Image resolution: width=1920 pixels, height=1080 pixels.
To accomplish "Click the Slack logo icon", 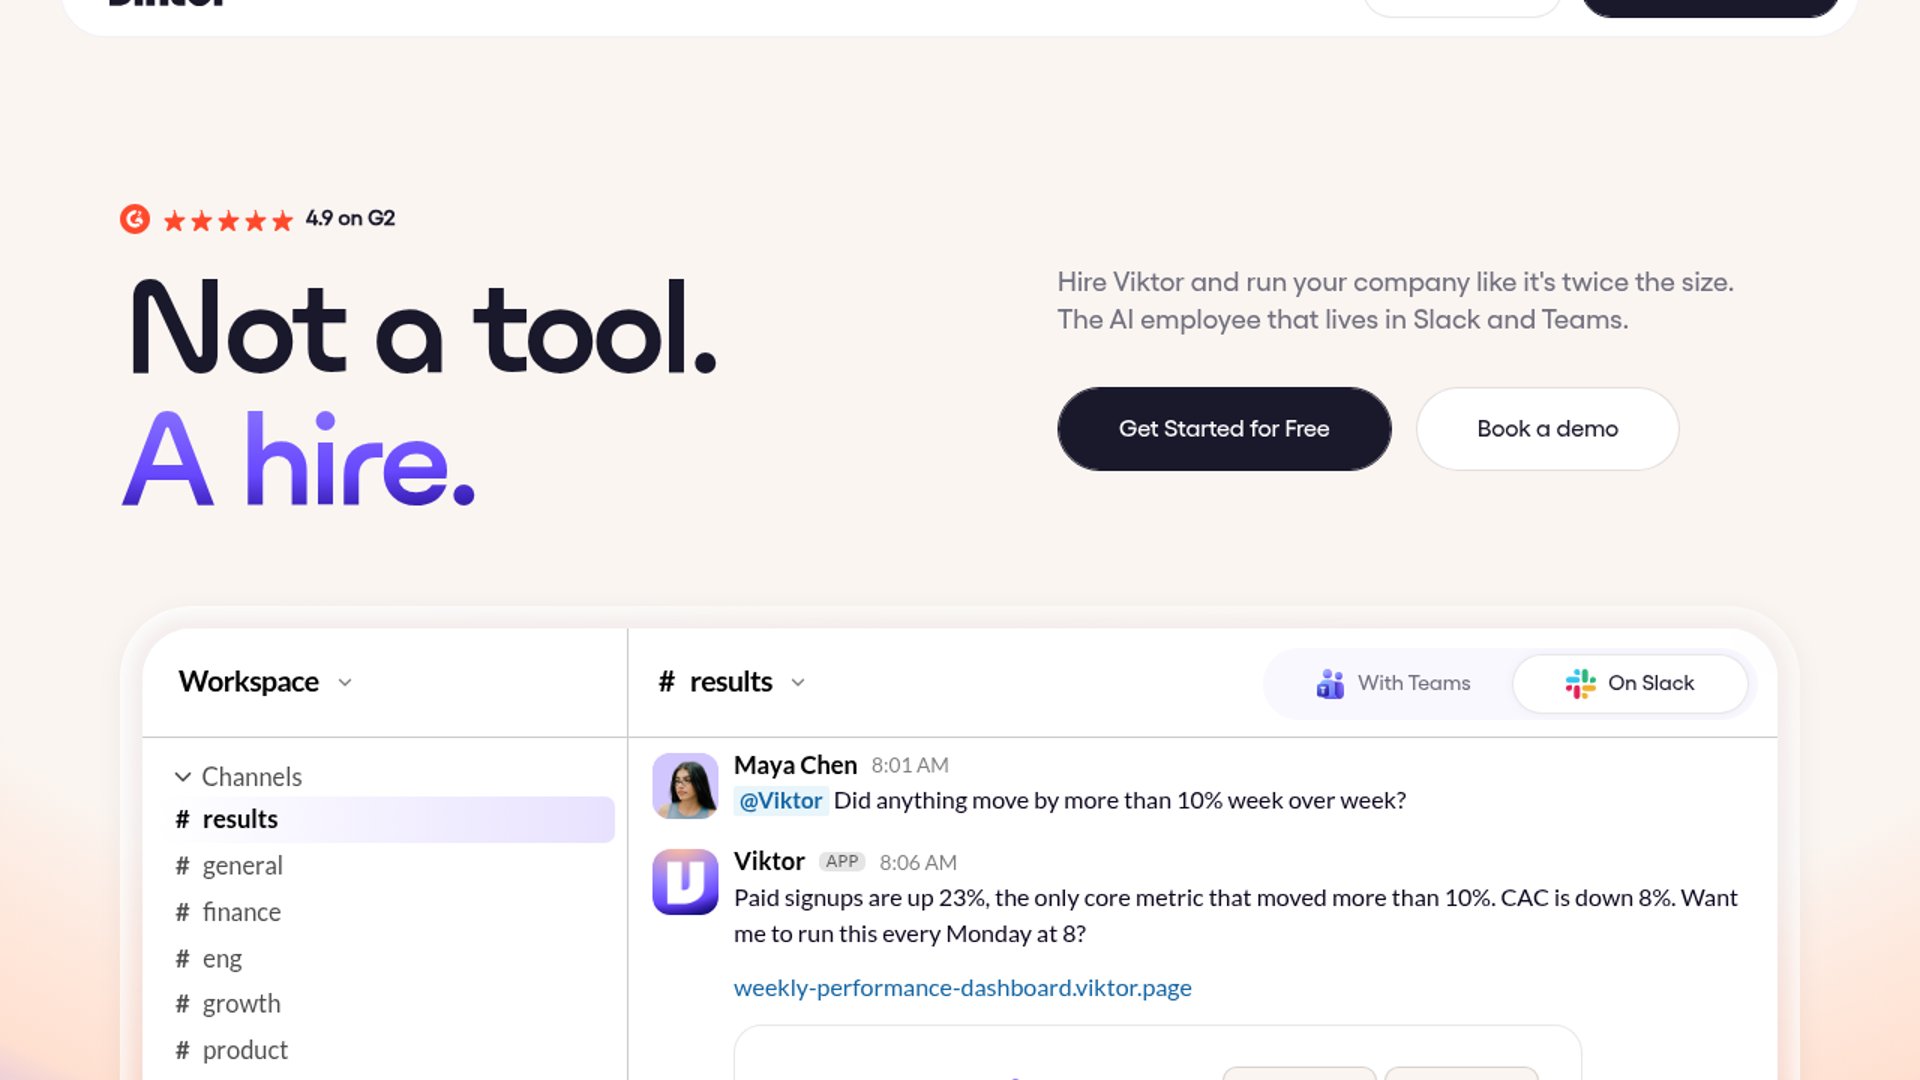I will (1580, 683).
